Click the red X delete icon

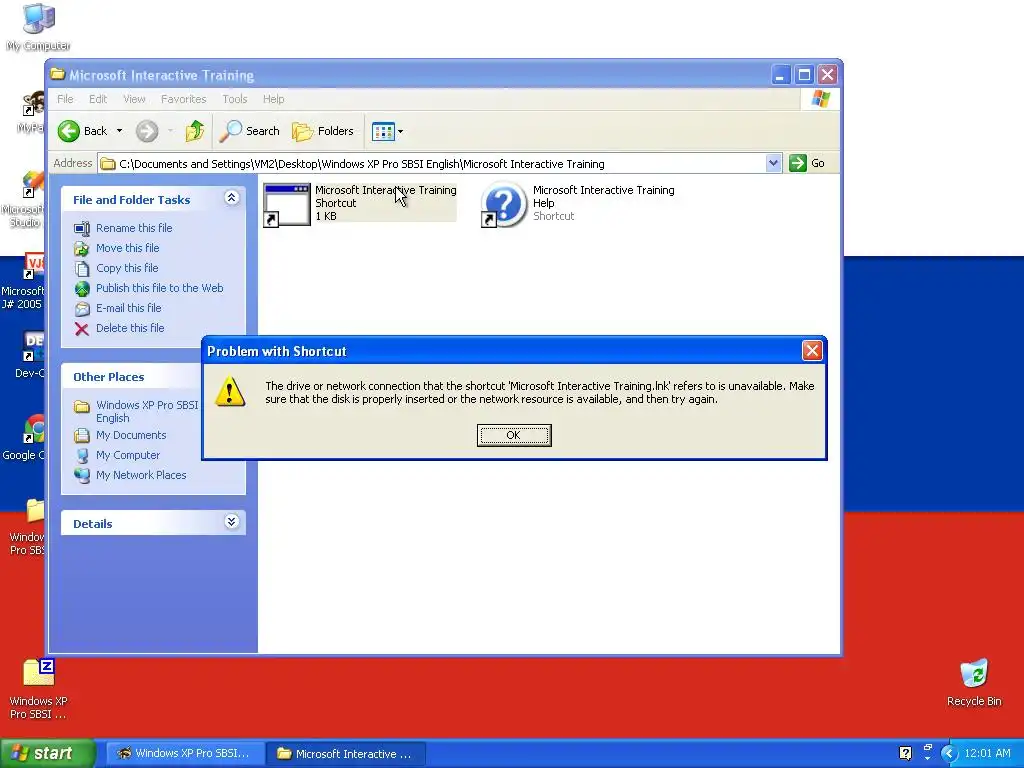(x=82, y=328)
